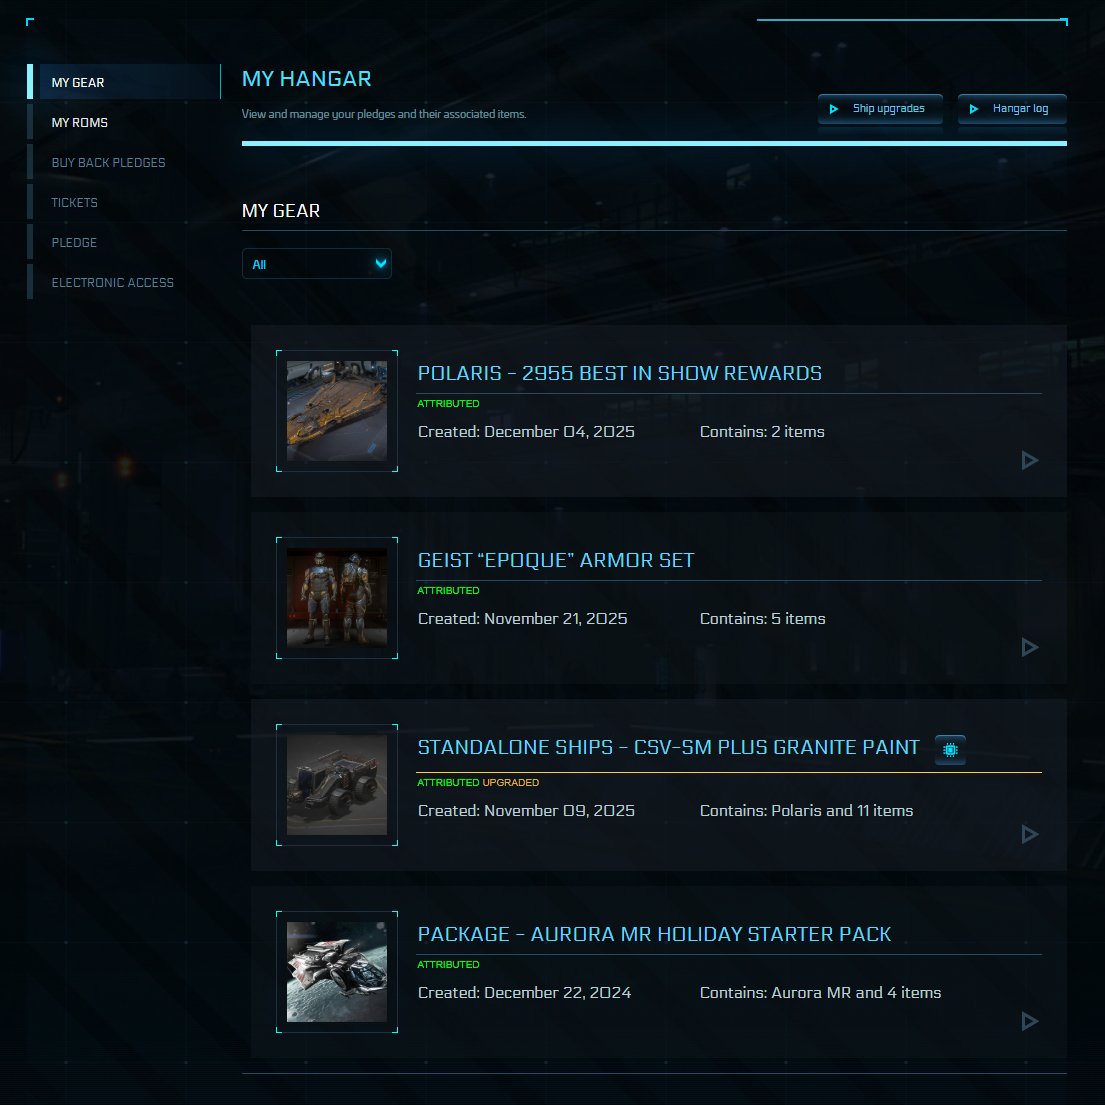Open Package – Aurora MR Holiday Starter Pack title
This screenshot has width=1105, height=1105.
click(654, 934)
